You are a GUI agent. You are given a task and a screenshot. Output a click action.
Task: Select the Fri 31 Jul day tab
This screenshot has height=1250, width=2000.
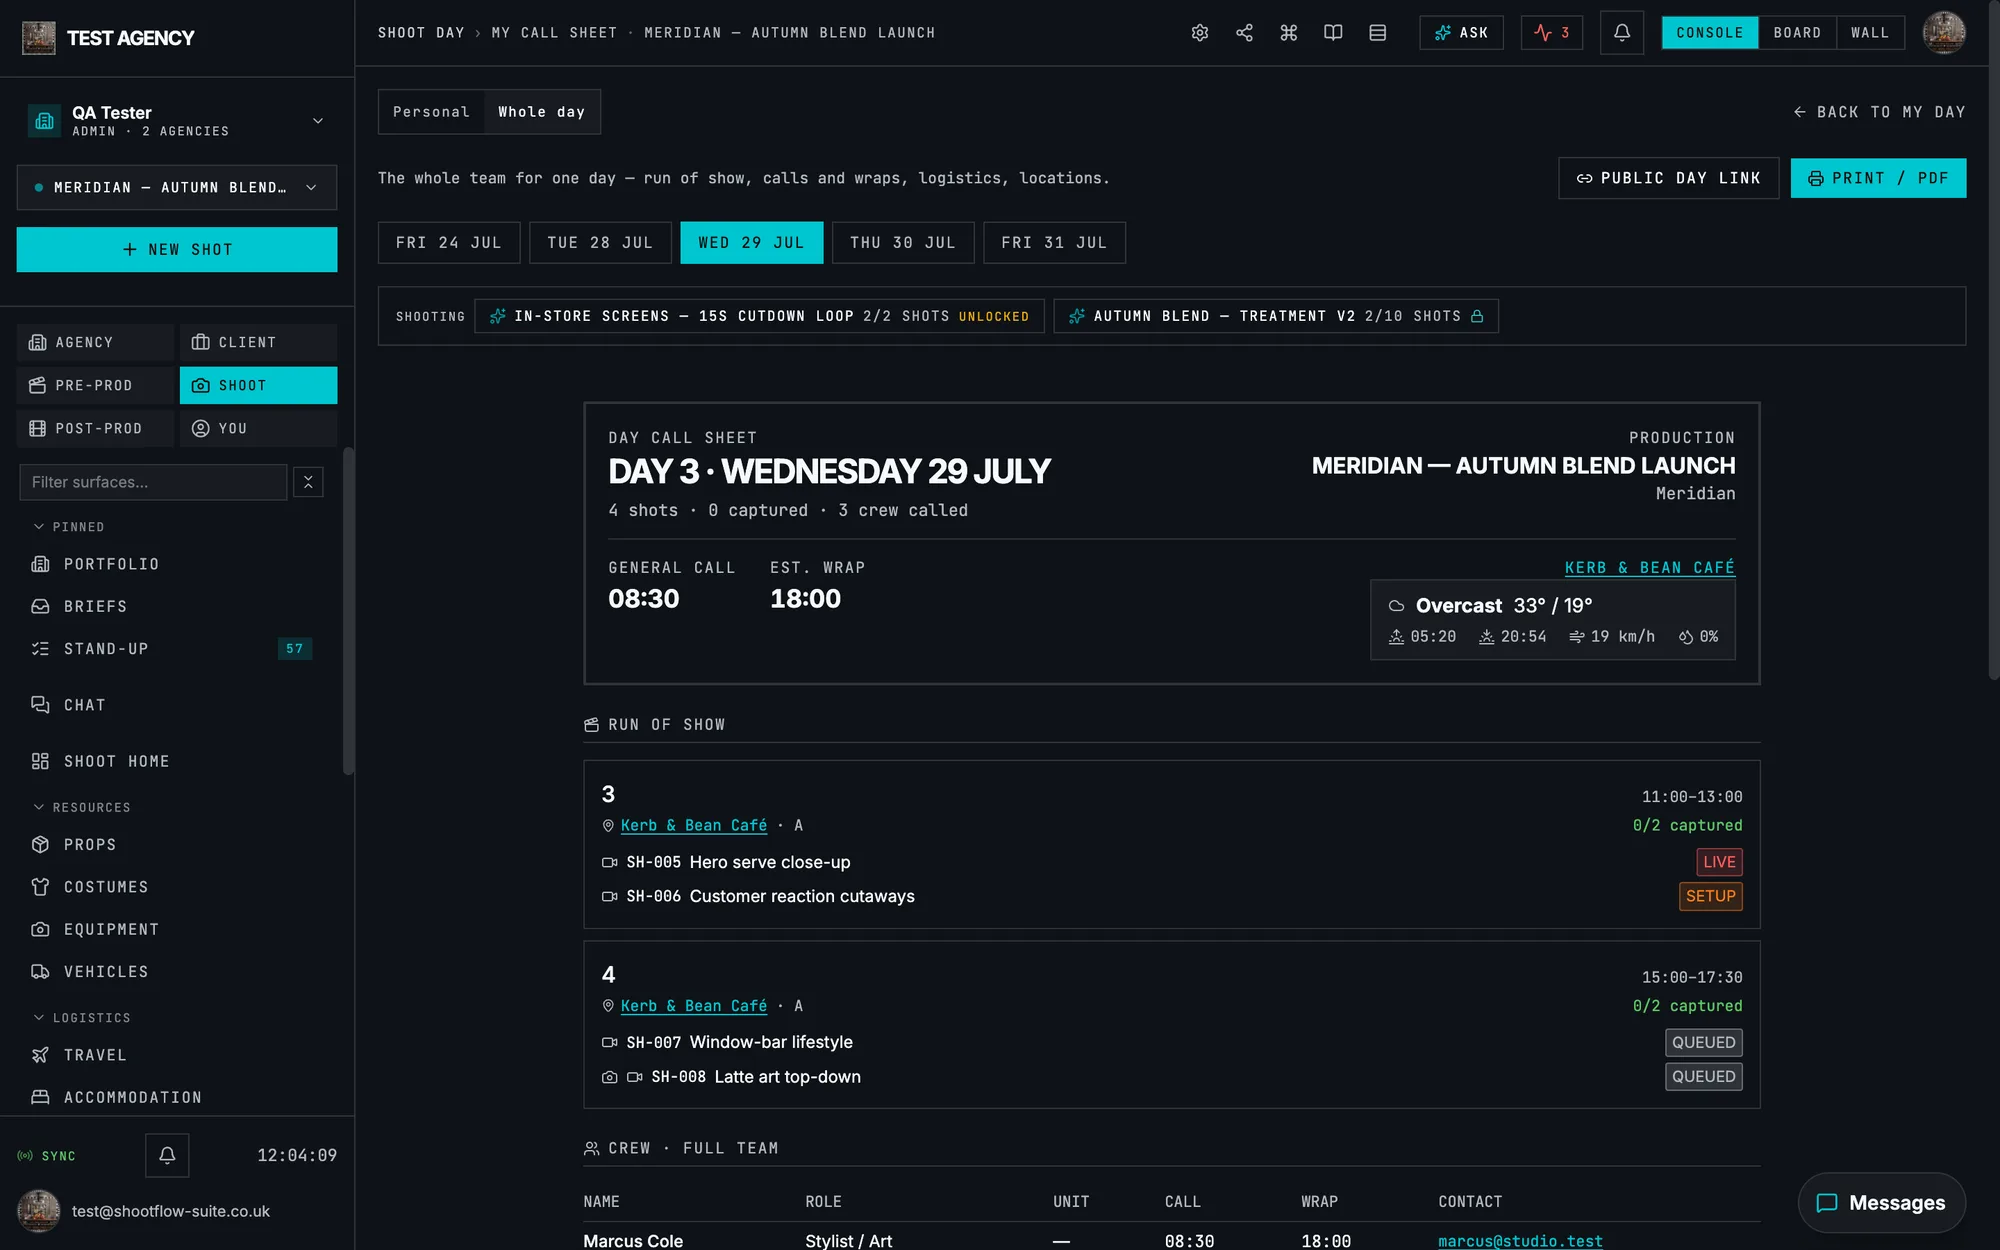tap(1055, 243)
